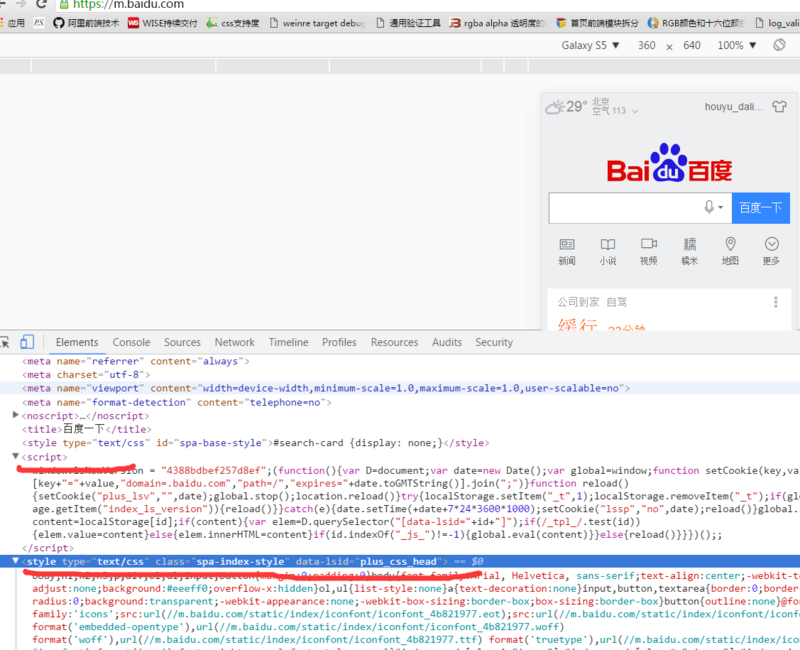This screenshot has width=800, height=650.
Task: Open the 糯米 Nuomi icon
Action: point(689,244)
